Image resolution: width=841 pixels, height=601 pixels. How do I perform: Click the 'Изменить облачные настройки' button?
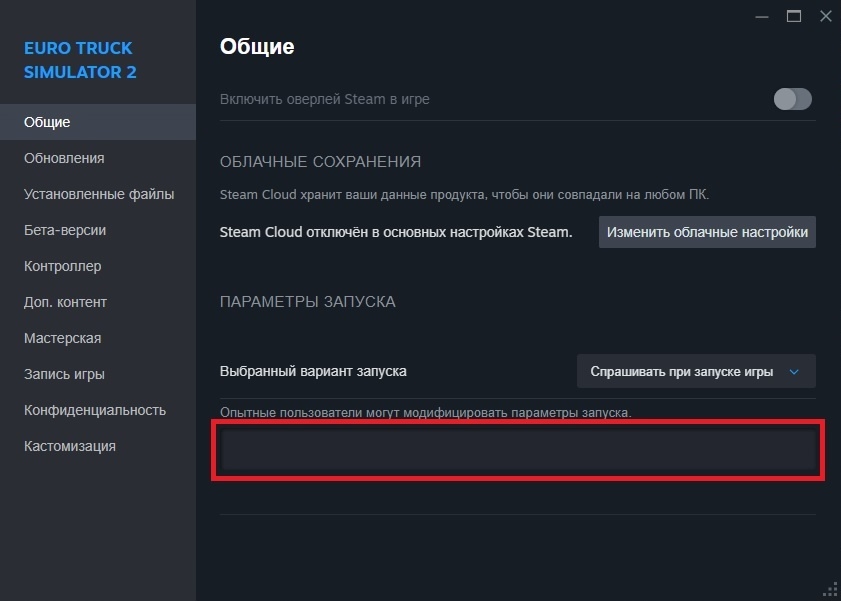pos(707,232)
